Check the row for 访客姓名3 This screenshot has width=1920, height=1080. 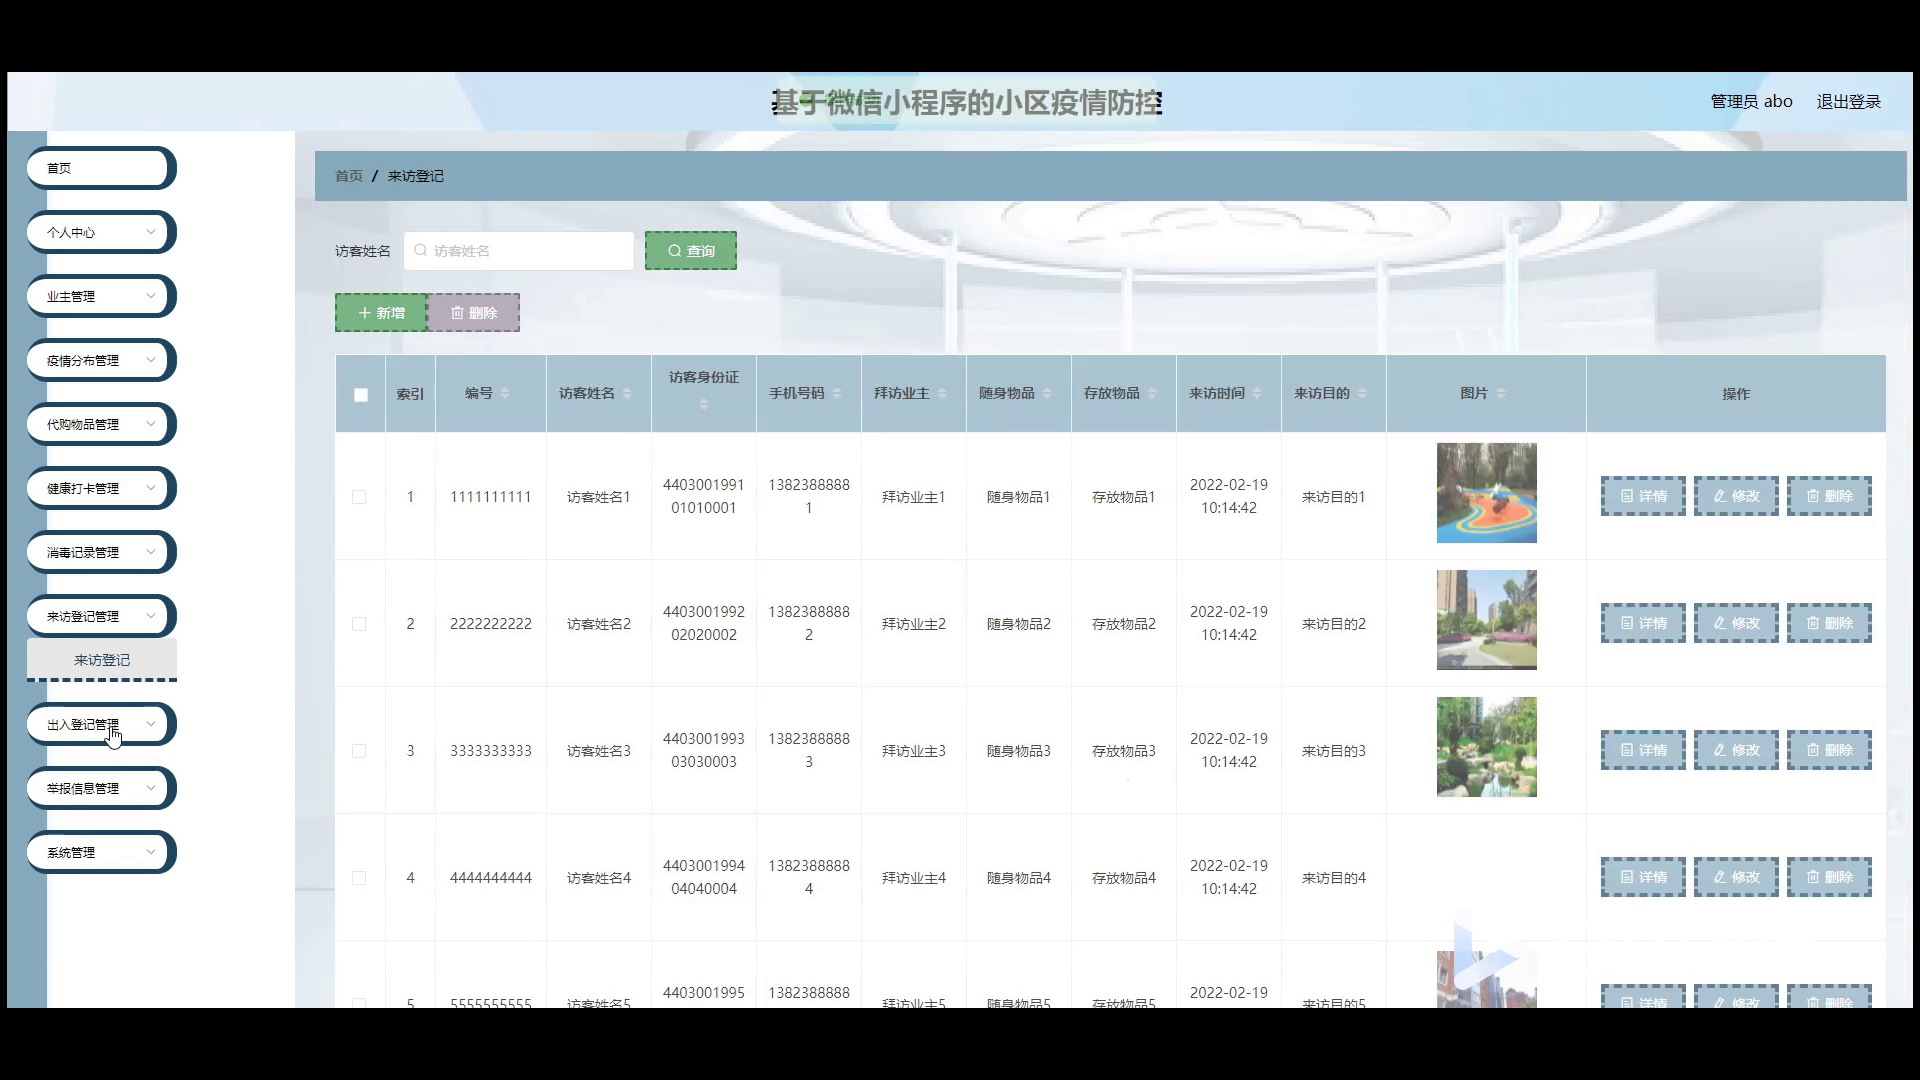[x=359, y=751]
